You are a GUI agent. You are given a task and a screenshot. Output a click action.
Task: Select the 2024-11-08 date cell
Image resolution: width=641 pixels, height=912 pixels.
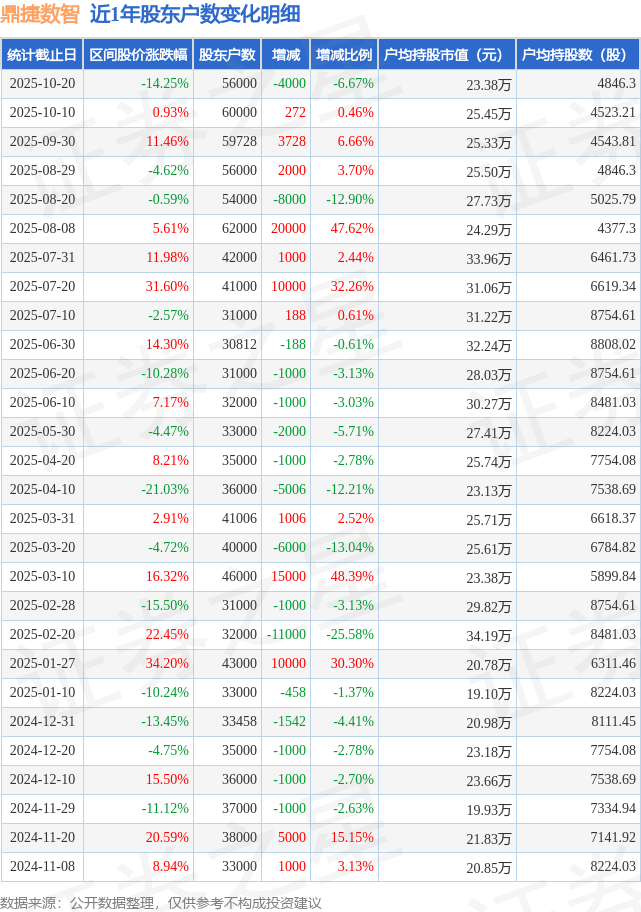pyautogui.click(x=41, y=867)
